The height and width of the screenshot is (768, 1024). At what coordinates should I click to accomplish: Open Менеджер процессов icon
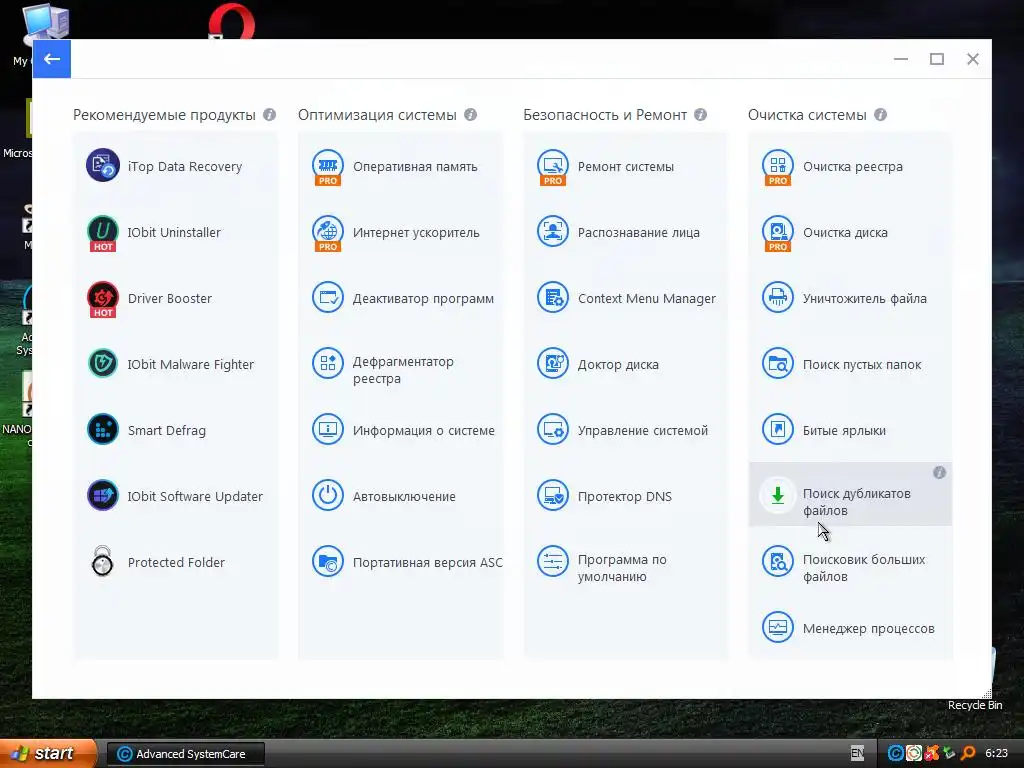pos(777,628)
